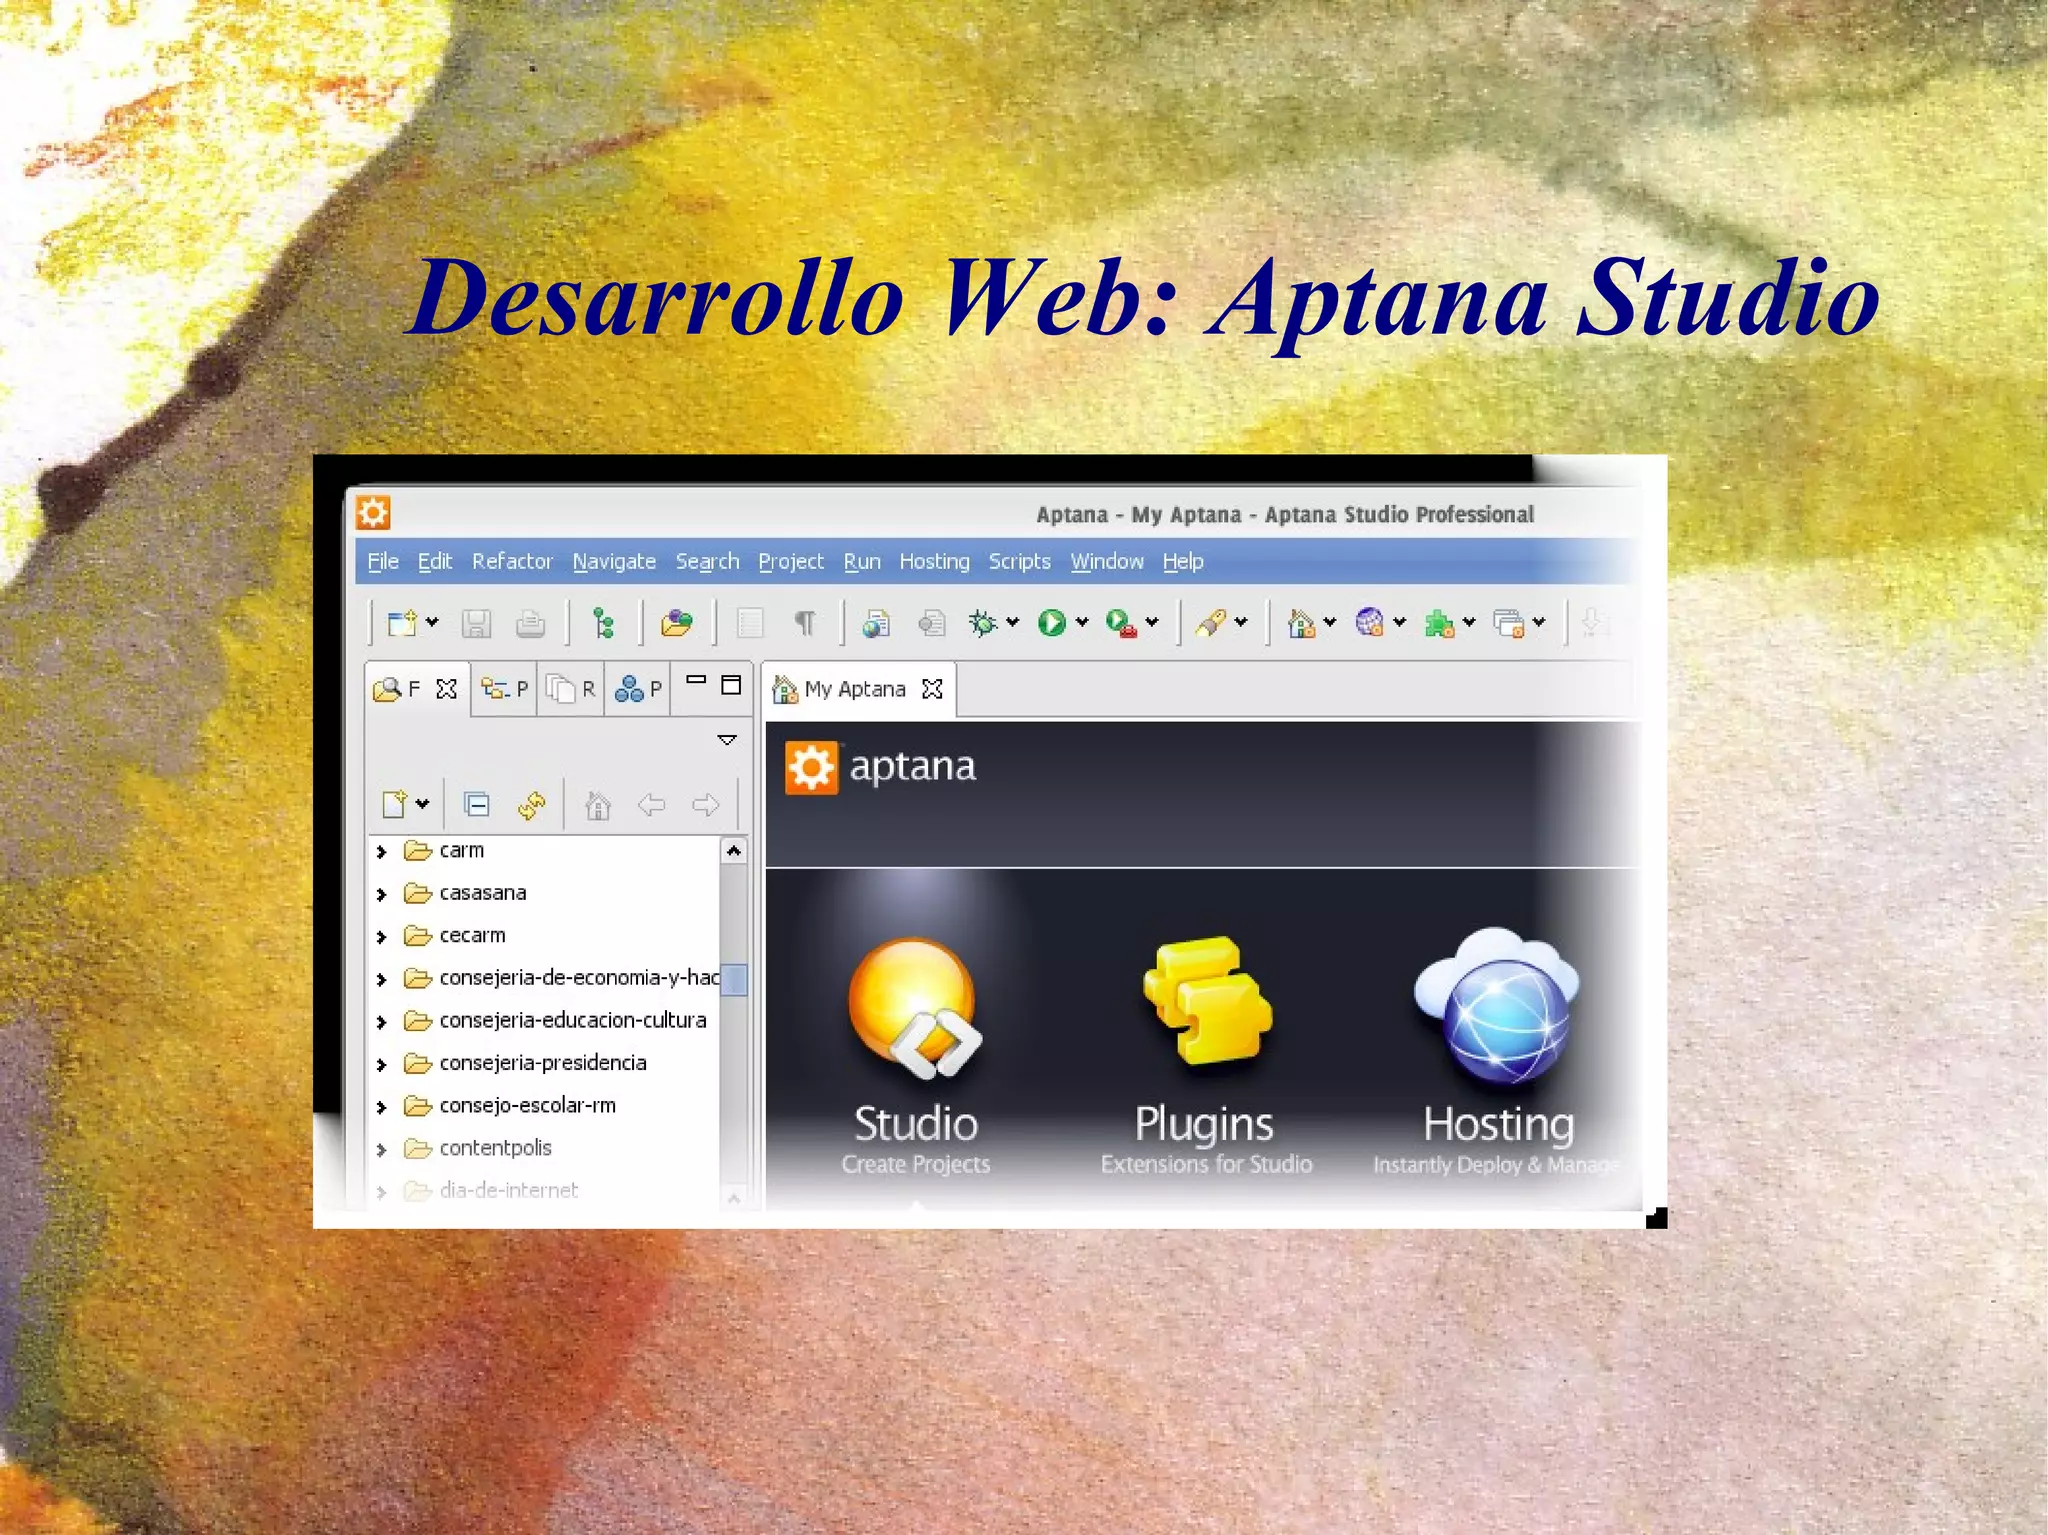
Task: Click the file view home icon
Action: tap(598, 805)
